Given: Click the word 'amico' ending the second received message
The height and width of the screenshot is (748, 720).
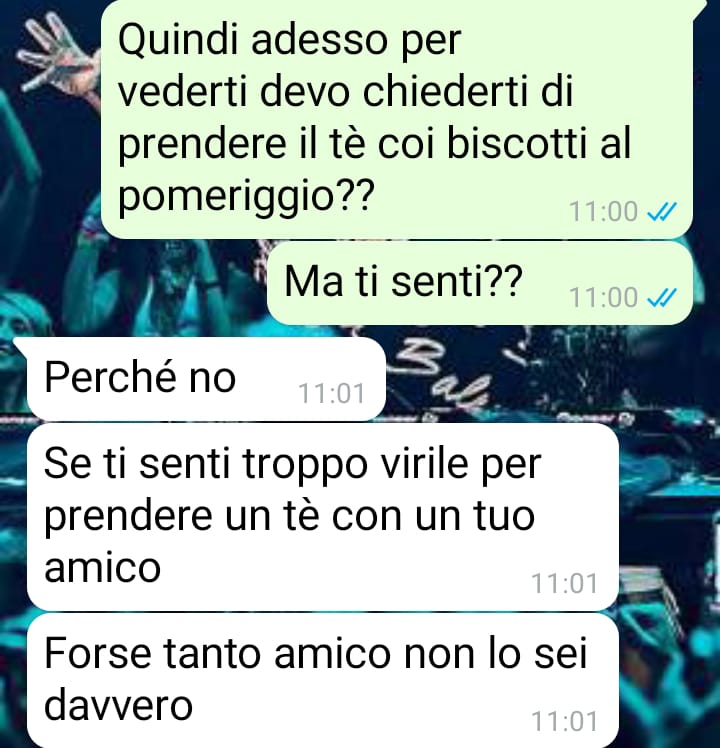Looking at the screenshot, I should [103, 567].
